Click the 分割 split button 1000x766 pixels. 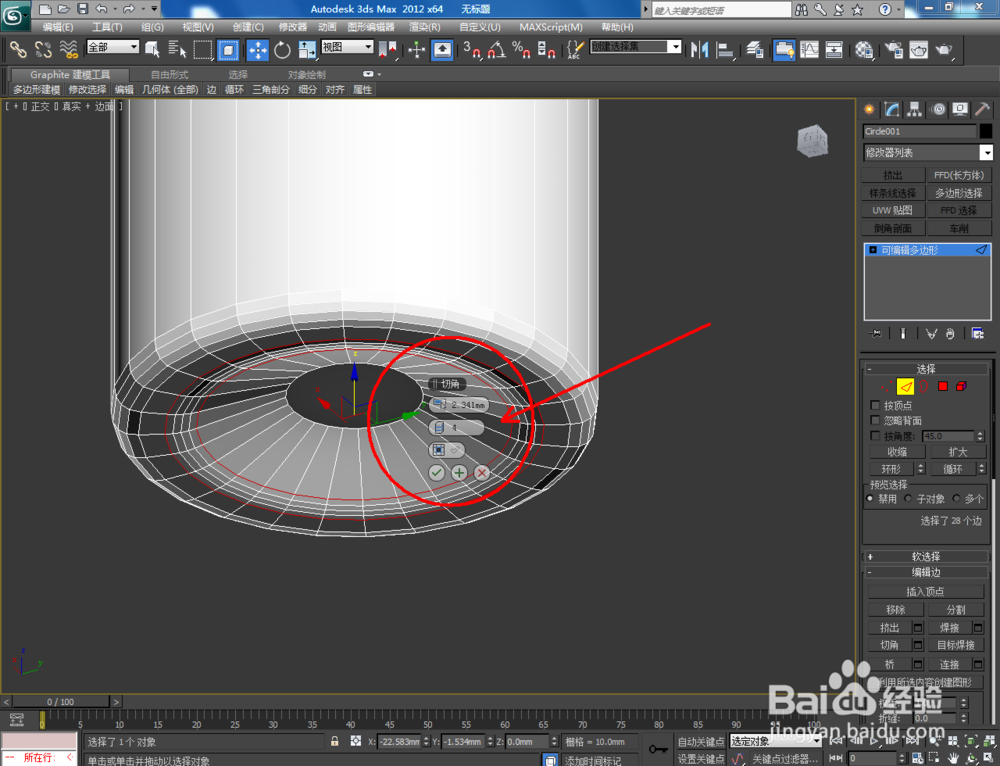point(956,610)
